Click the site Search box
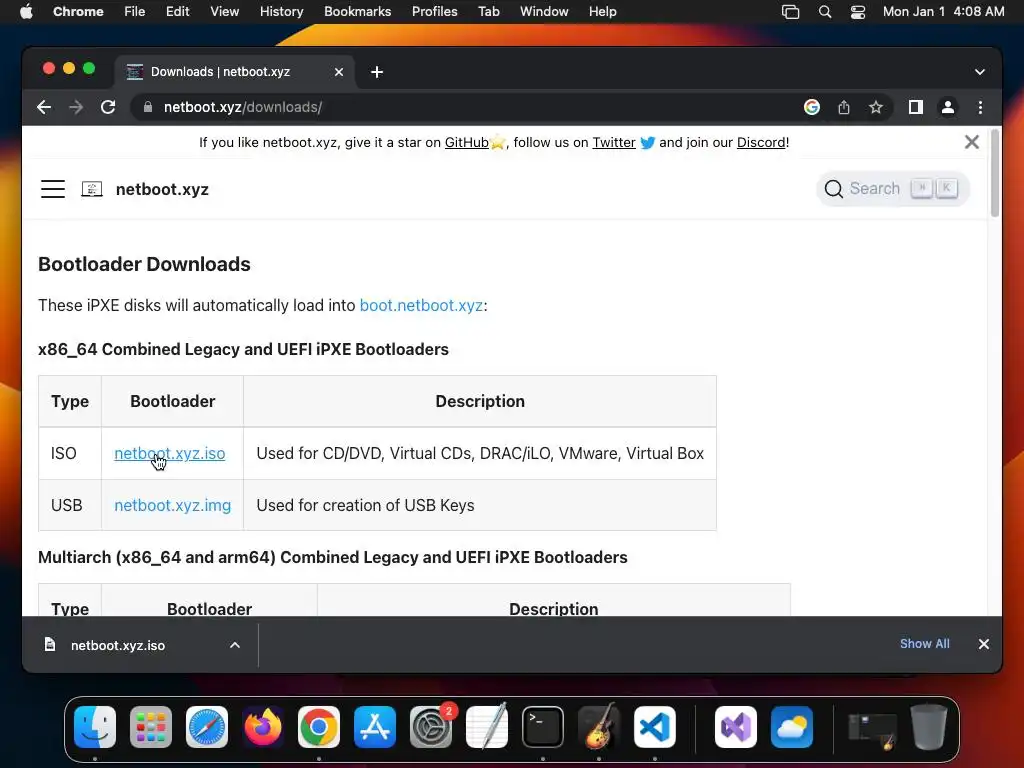The width and height of the screenshot is (1024, 768). coord(892,189)
